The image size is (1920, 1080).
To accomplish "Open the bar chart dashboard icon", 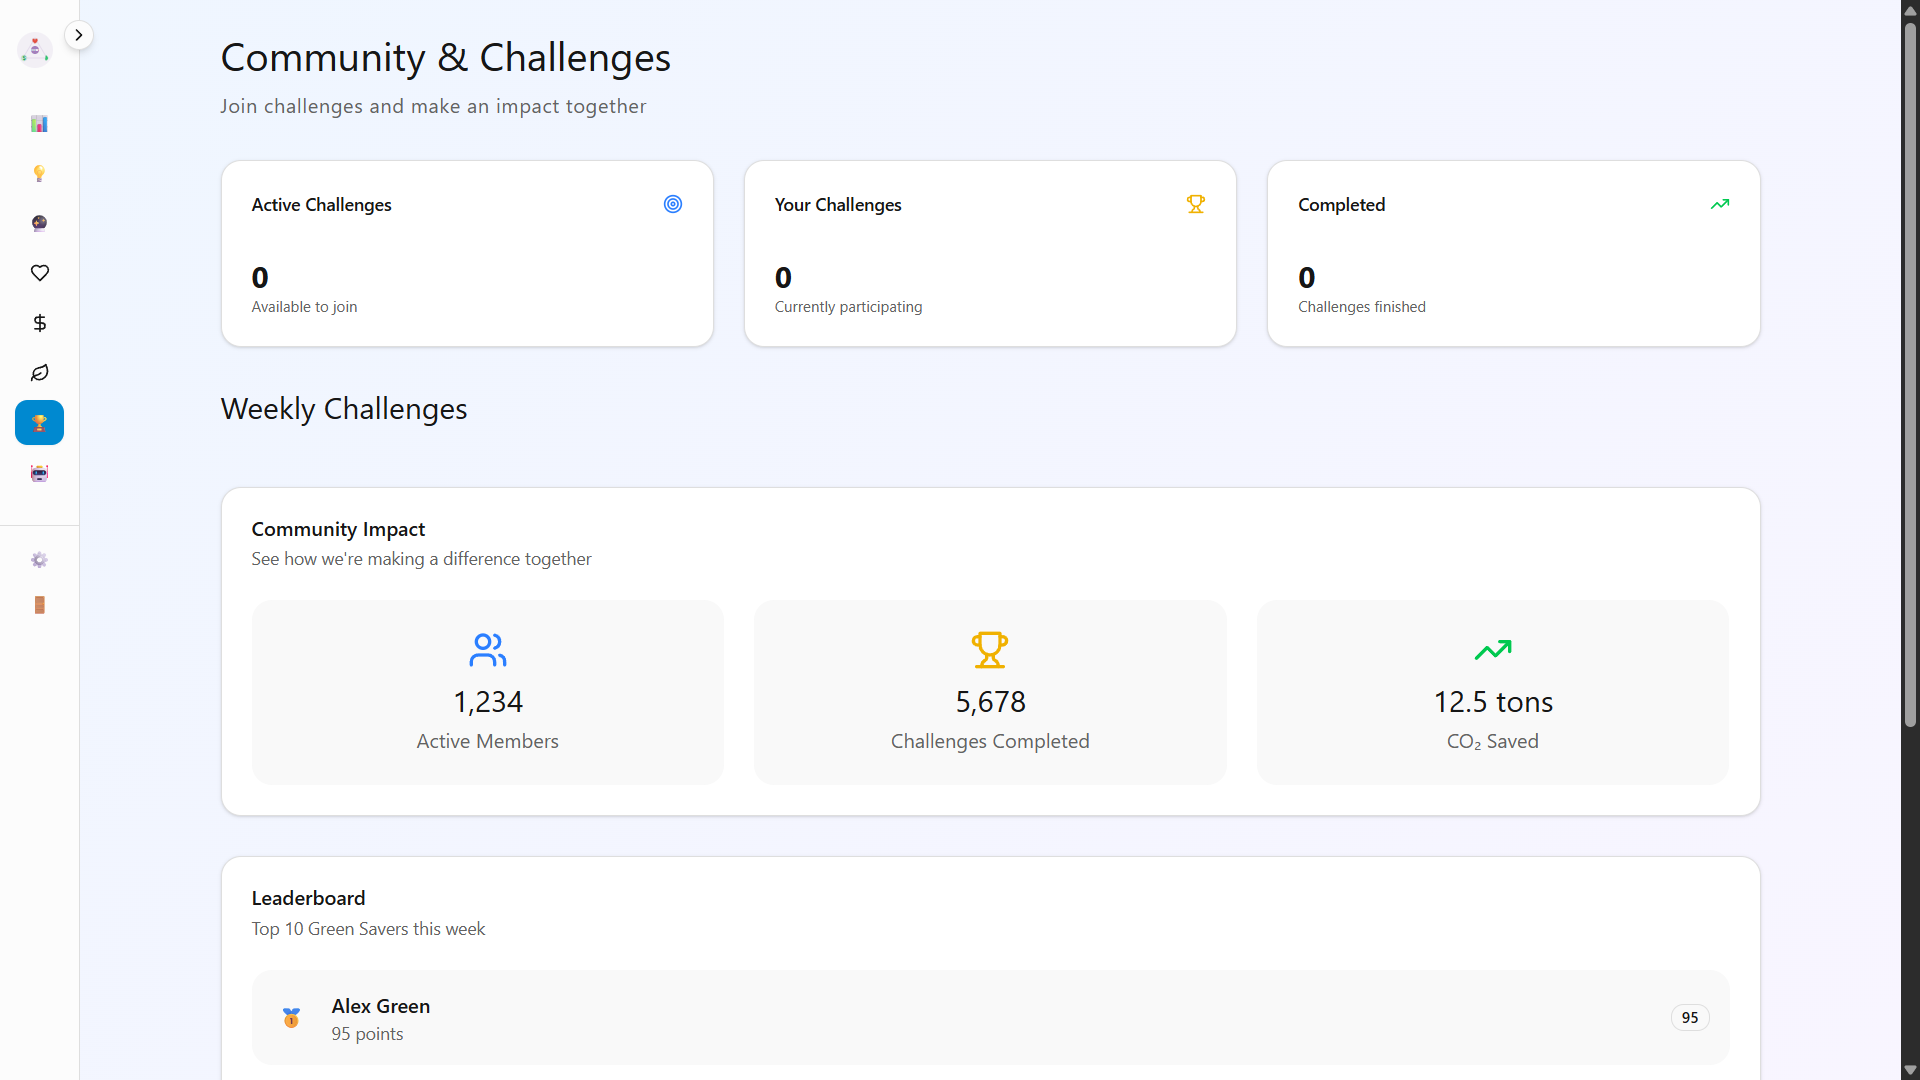I will tap(39, 124).
